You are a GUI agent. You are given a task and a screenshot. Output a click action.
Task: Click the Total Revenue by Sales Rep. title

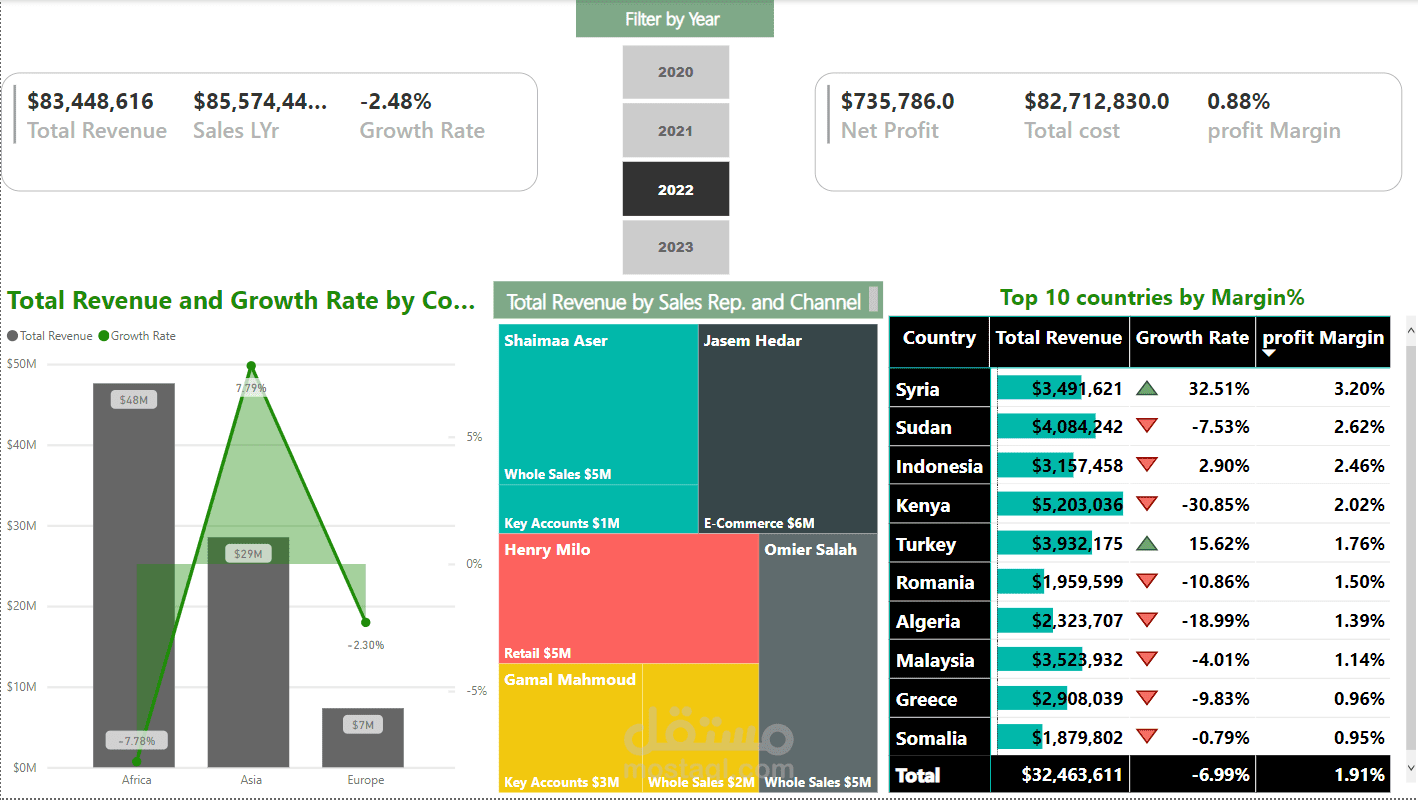pos(683,302)
